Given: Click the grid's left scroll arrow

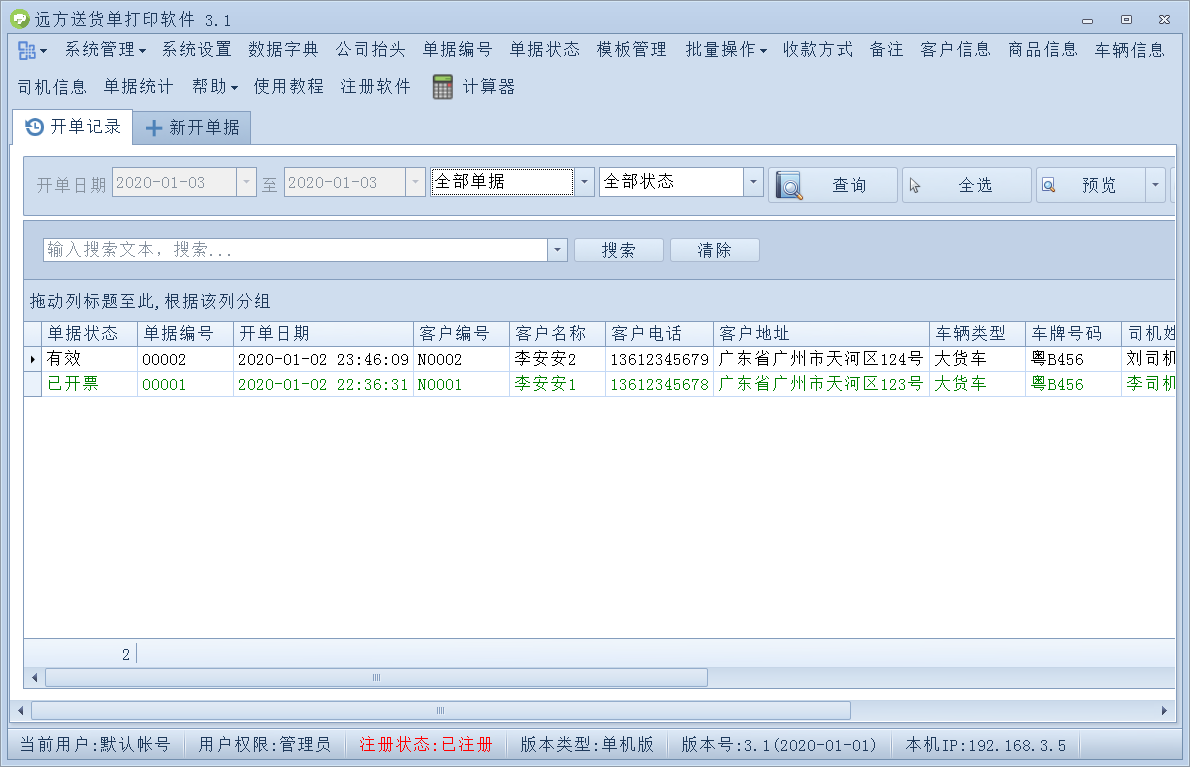Looking at the screenshot, I should click(34, 677).
